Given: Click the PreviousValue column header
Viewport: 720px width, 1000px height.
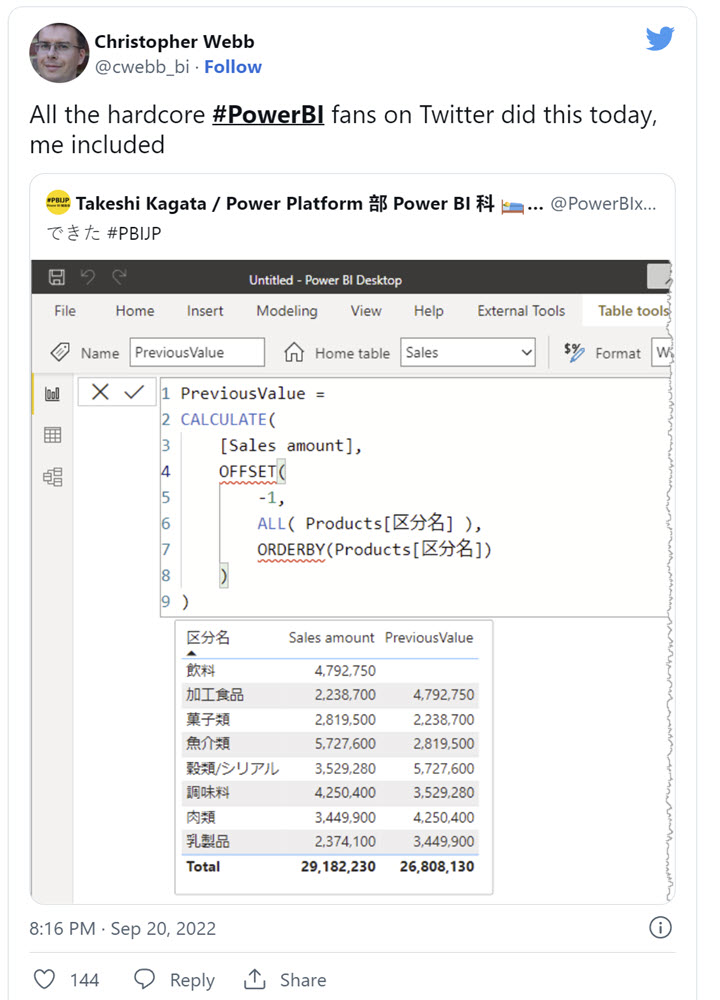Looking at the screenshot, I should point(429,638).
